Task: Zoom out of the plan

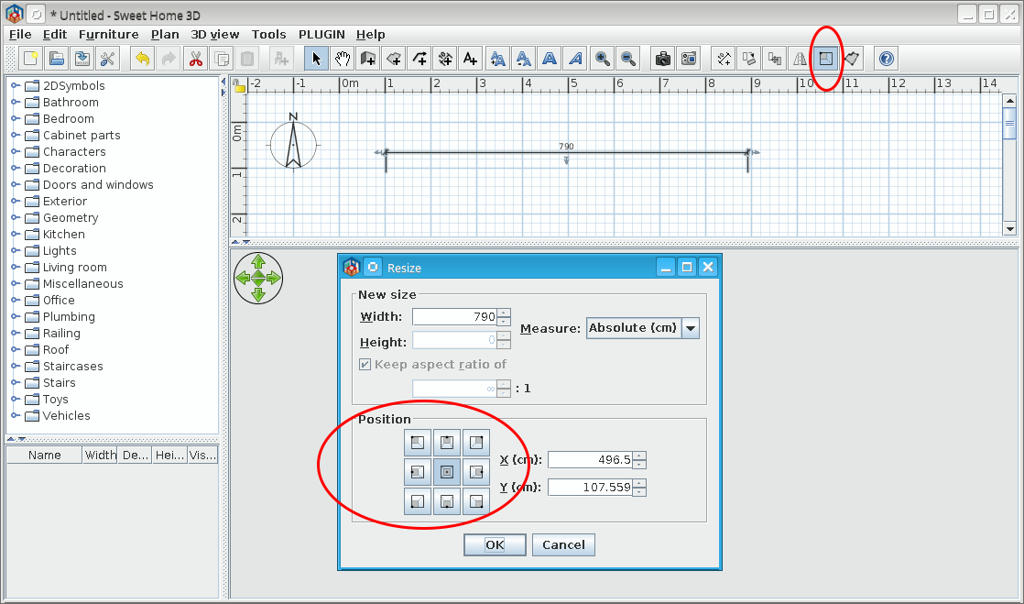Action: [x=628, y=59]
